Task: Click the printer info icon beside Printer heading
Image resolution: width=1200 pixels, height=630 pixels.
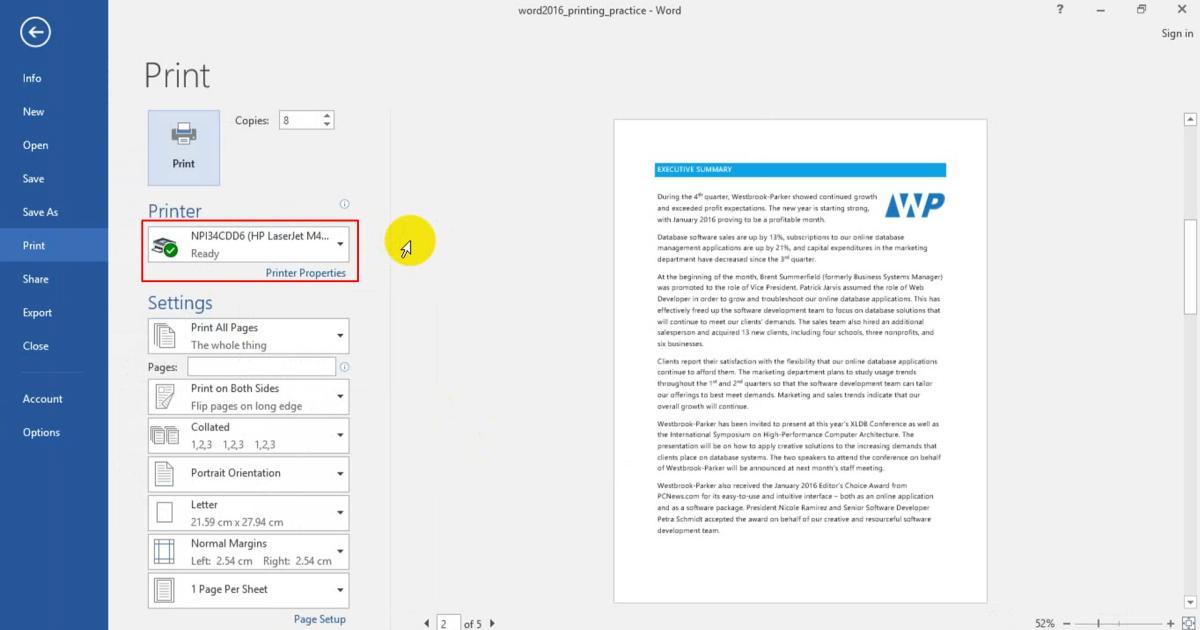Action: 344,204
